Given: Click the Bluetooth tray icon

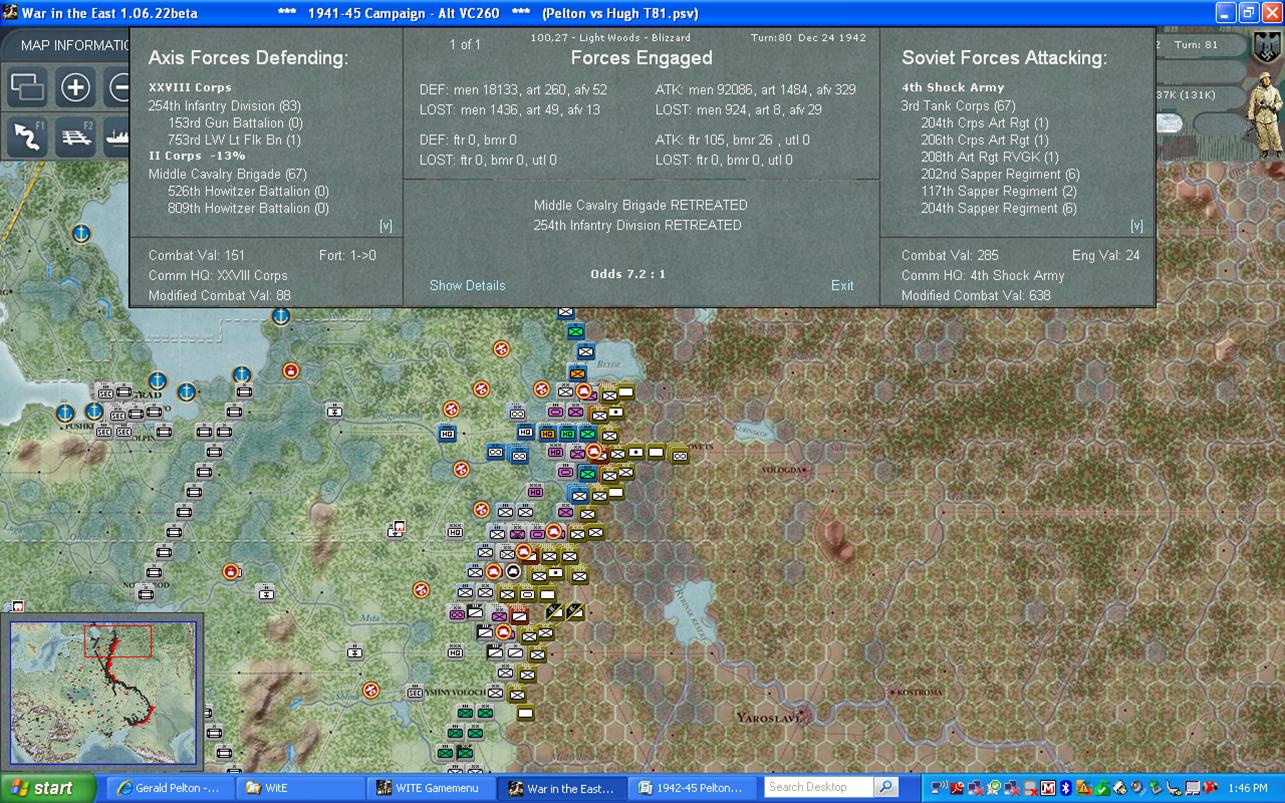Looking at the screenshot, I should (1065, 788).
